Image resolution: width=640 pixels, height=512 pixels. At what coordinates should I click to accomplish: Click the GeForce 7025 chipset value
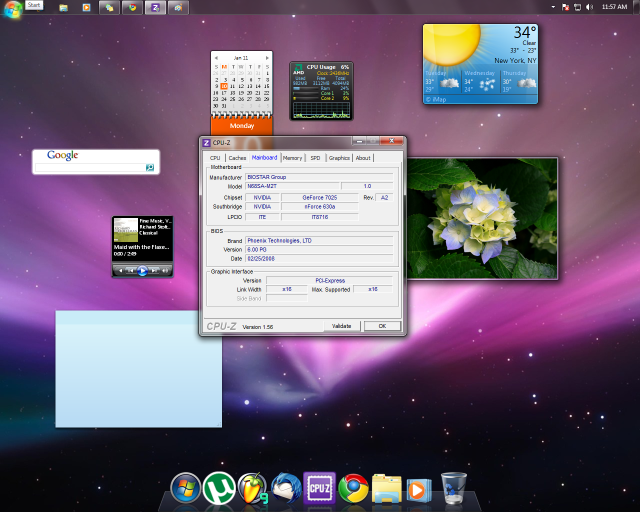click(320, 198)
